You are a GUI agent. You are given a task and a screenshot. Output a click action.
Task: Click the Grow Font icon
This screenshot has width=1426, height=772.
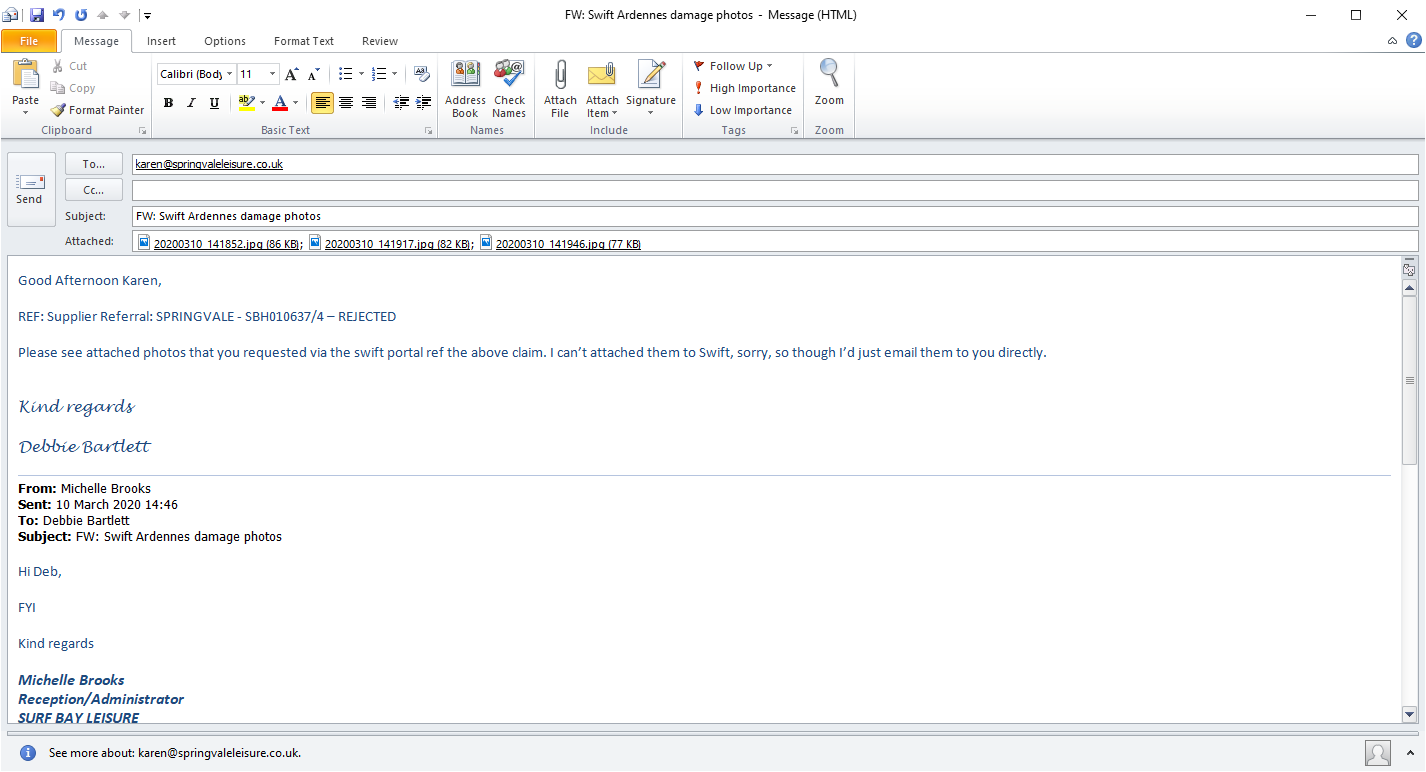pyautogui.click(x=291, y=74)
